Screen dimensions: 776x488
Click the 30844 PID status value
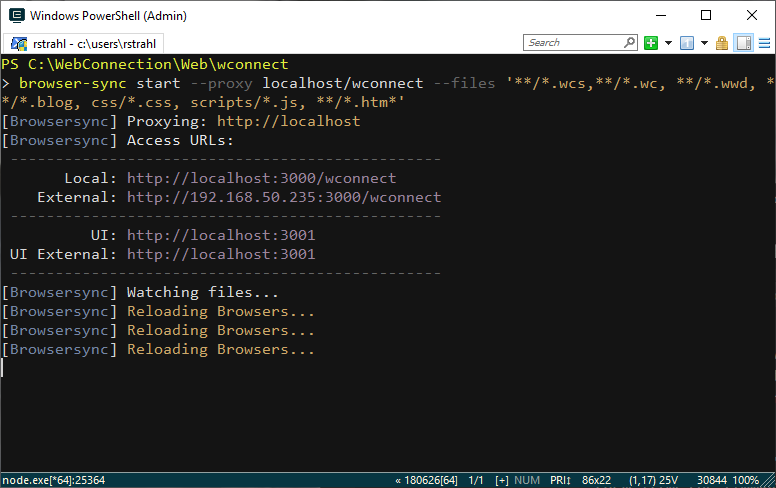point(712,480)
